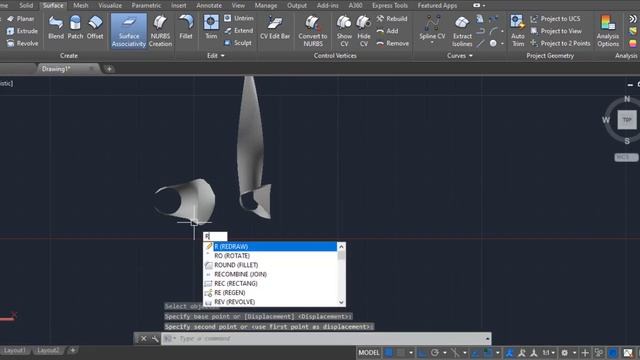The width and height of the screenshot is (640, 360).
Task: Switch to the Drawing1 file tab
Action: (x=56, y=69)
